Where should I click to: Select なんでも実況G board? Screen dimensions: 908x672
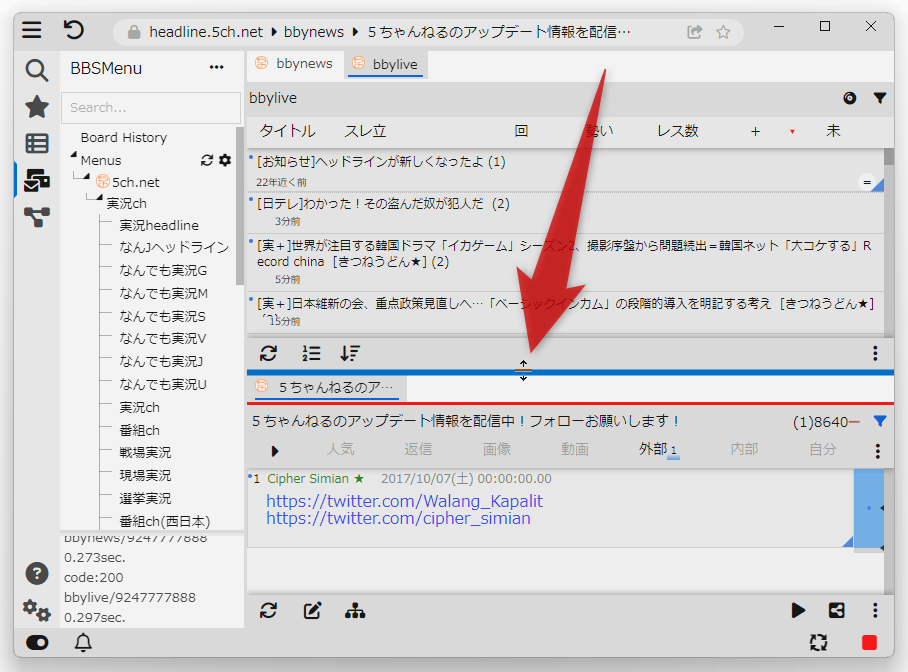tap(163, 271)
